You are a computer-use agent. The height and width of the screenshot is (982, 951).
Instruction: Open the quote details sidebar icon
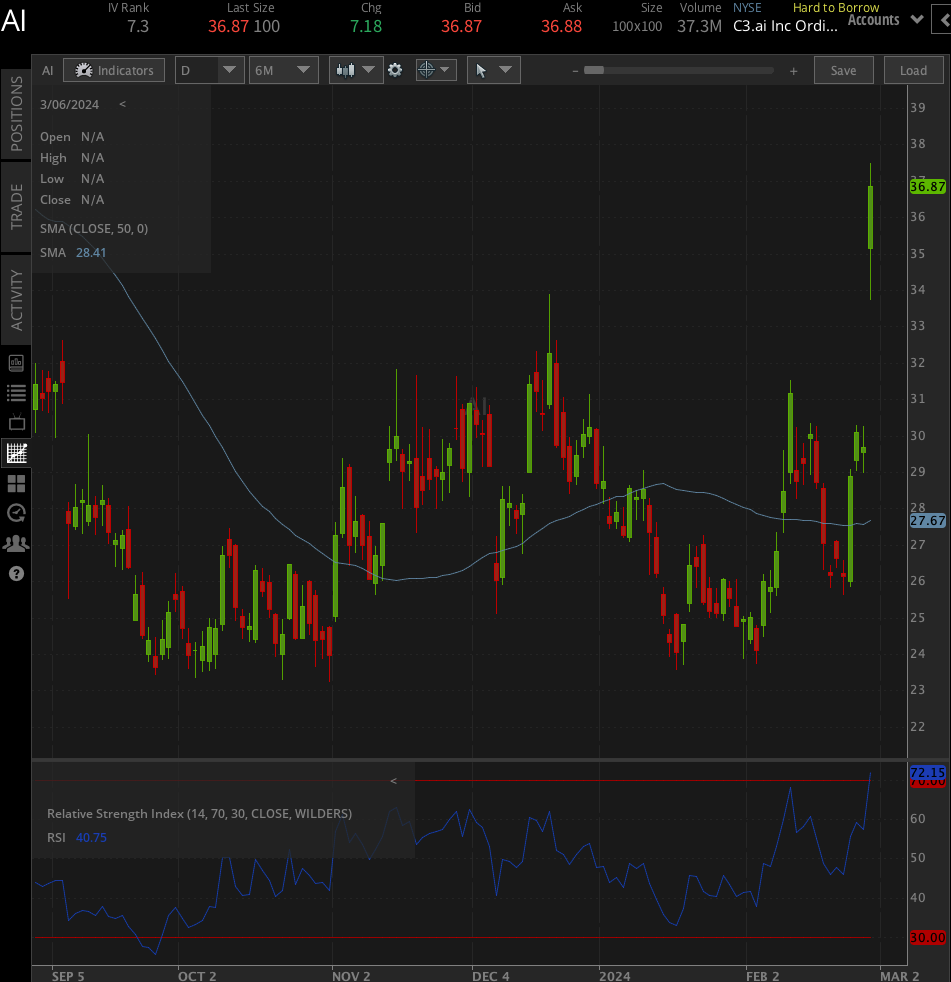point(16,363)
